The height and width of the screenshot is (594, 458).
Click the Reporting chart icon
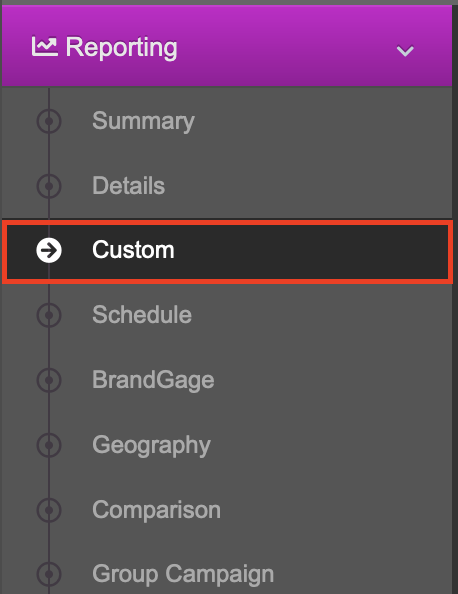(45, 46)
